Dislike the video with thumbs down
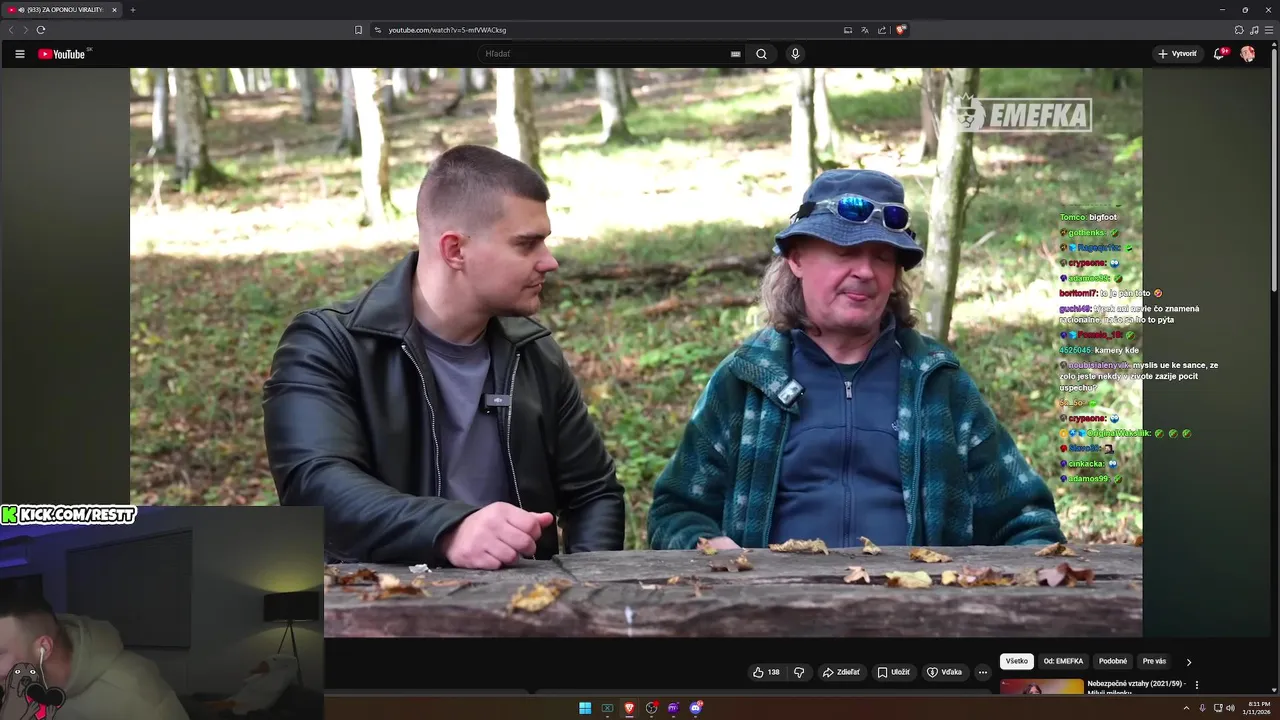This screenshot has height=720, width=1280. point(799,672)
